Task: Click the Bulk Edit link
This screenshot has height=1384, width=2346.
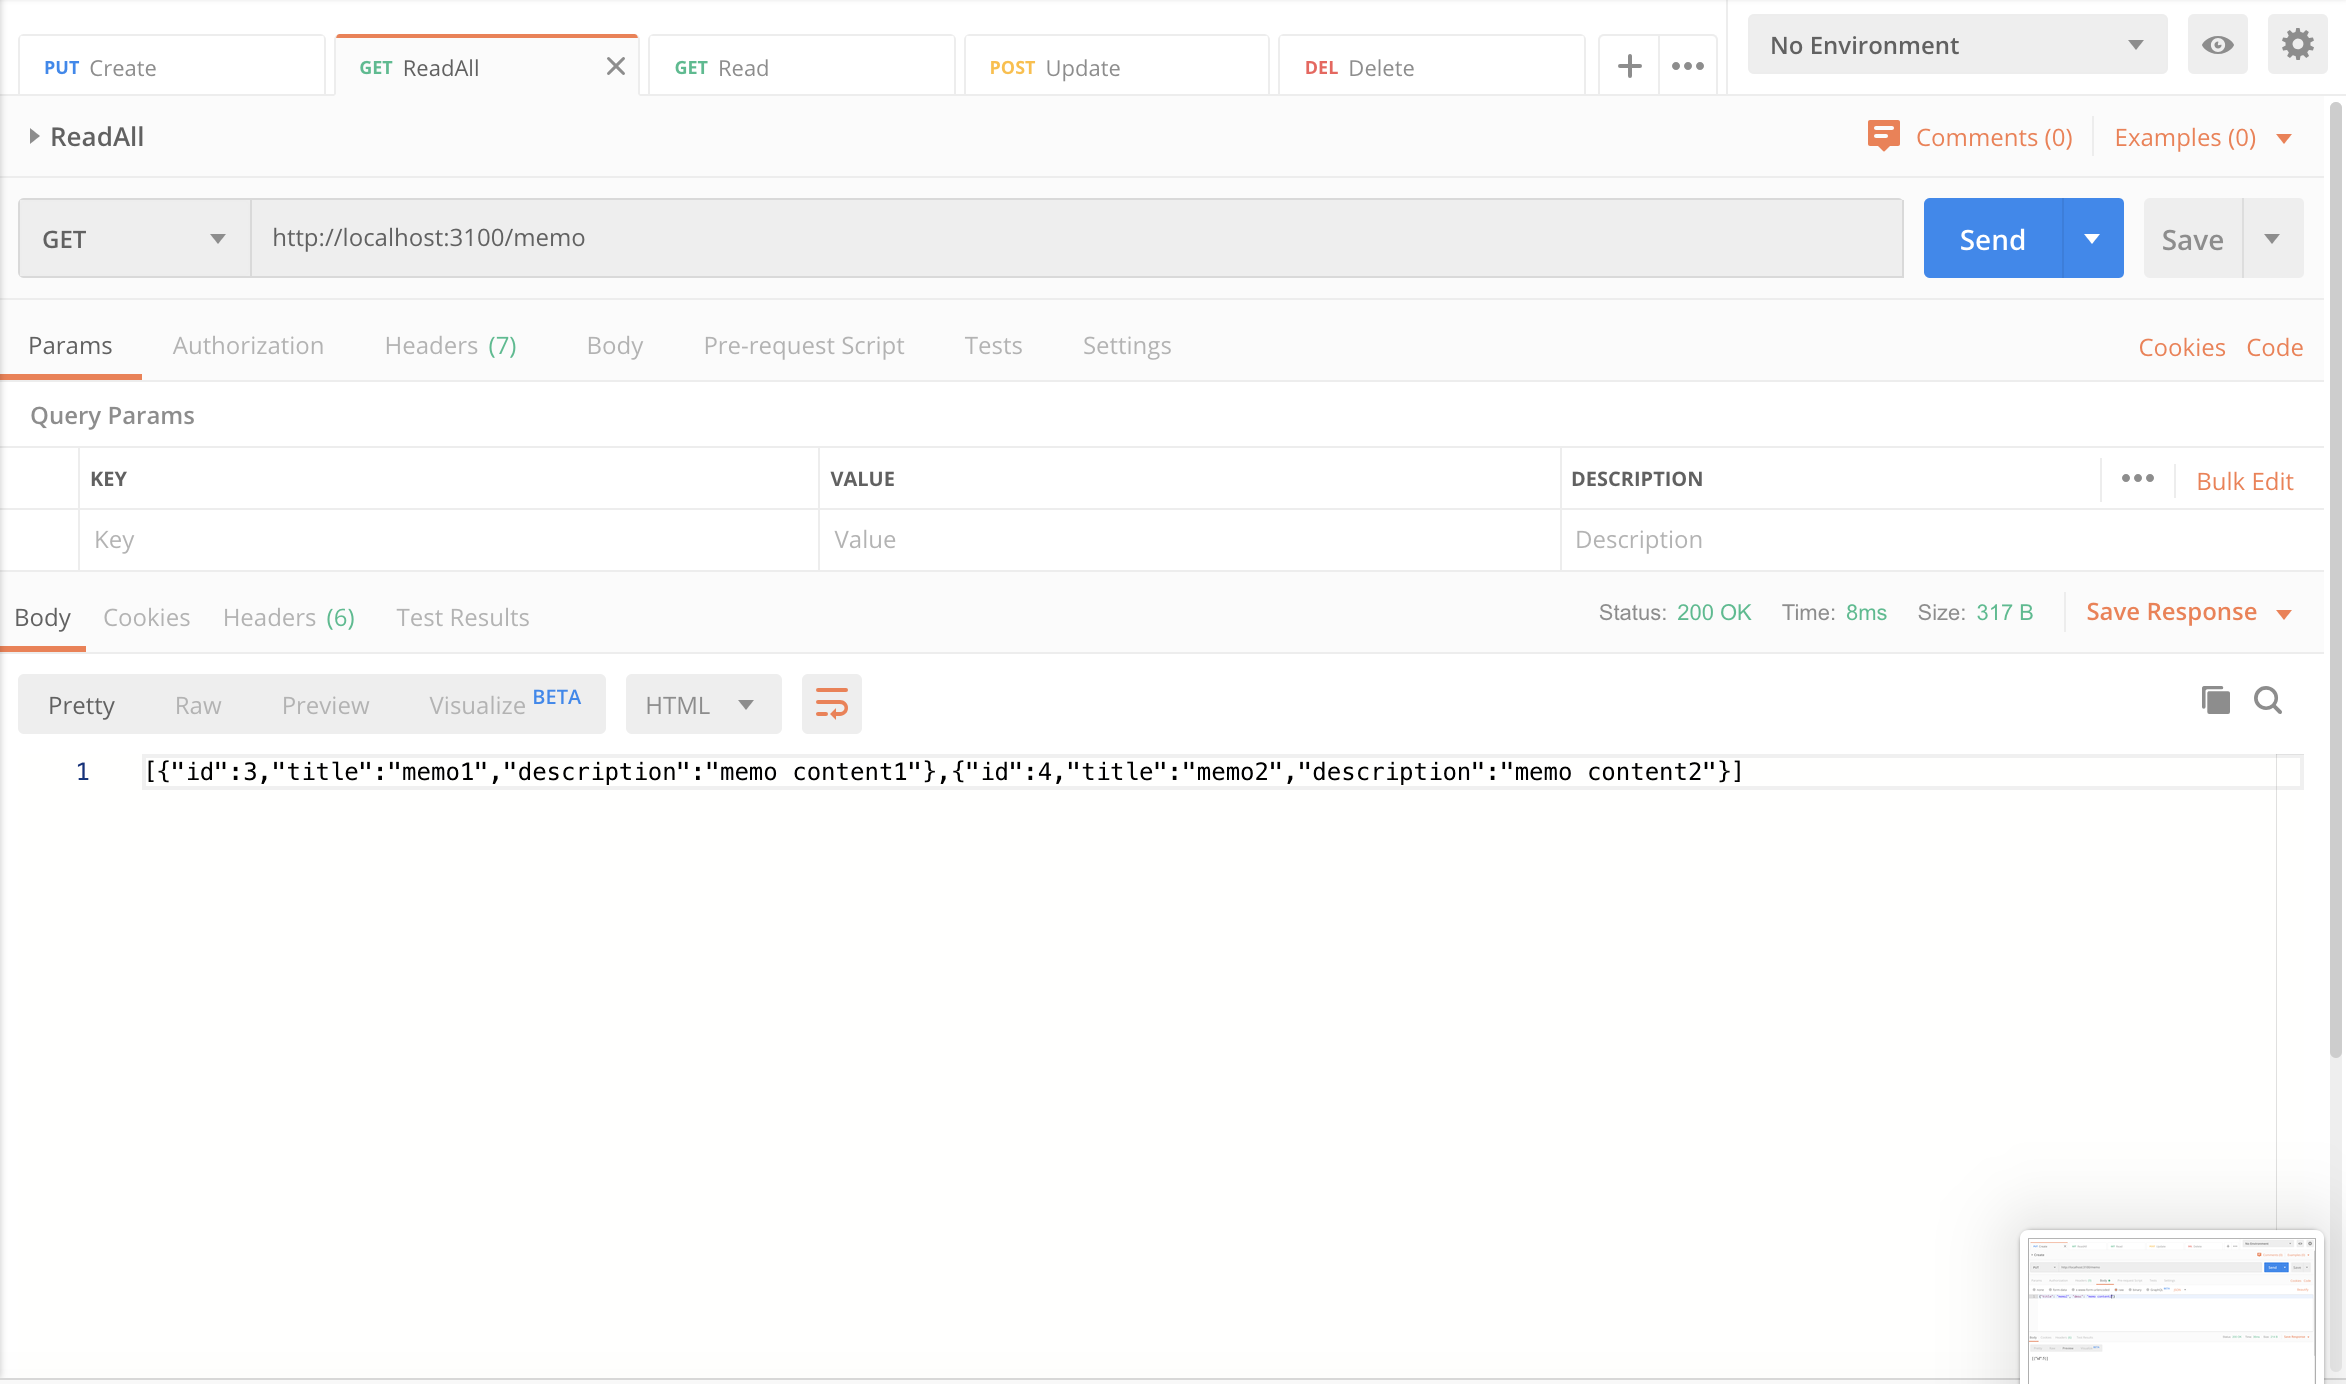Action: [x=2244, y=481]
